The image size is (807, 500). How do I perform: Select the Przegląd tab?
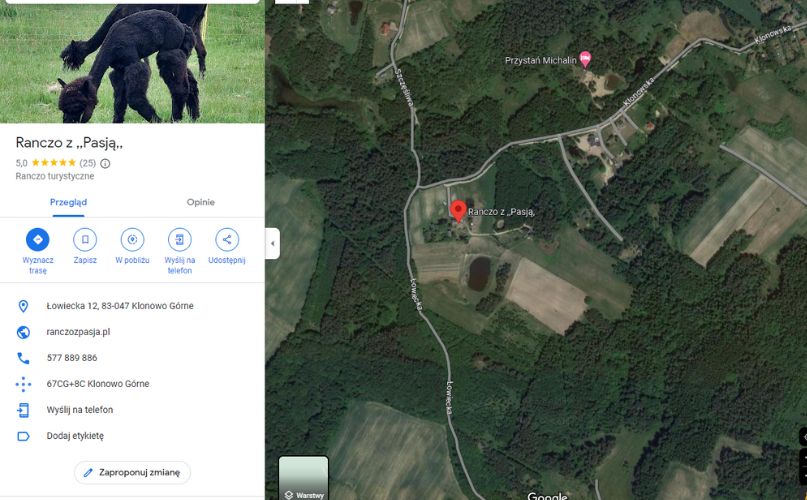click(68, 202)
